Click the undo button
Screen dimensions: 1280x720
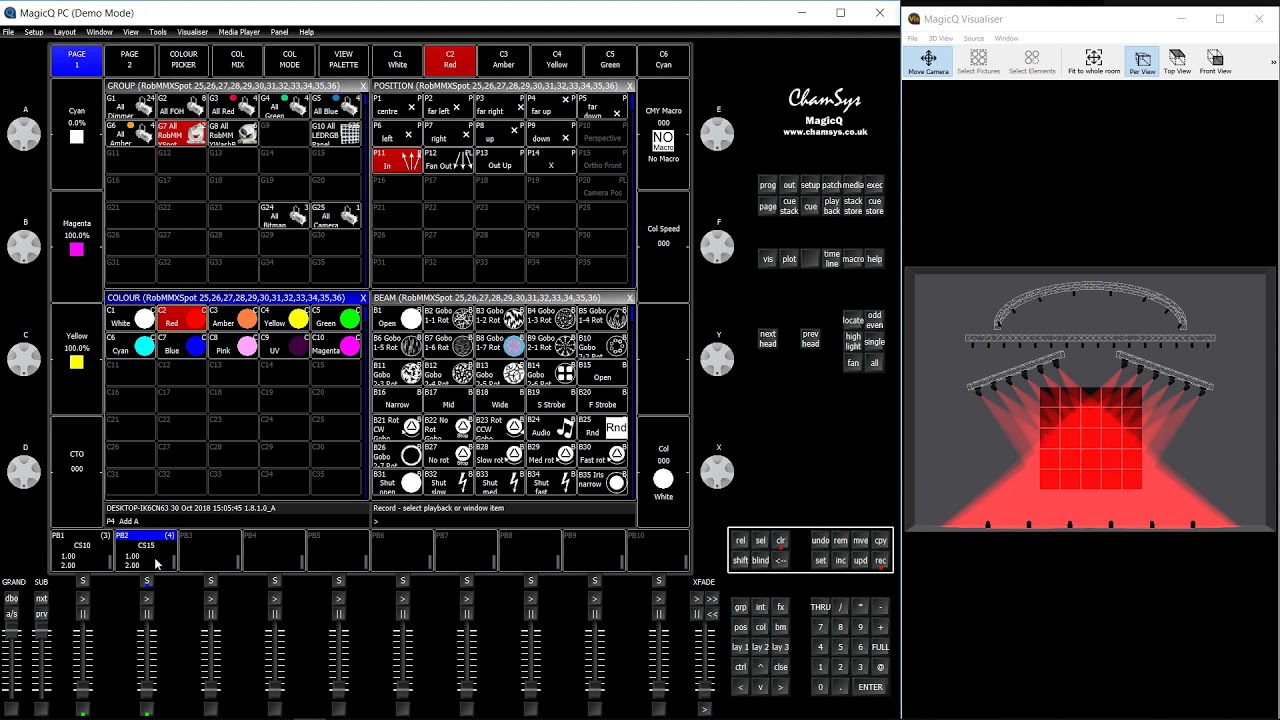820,541
